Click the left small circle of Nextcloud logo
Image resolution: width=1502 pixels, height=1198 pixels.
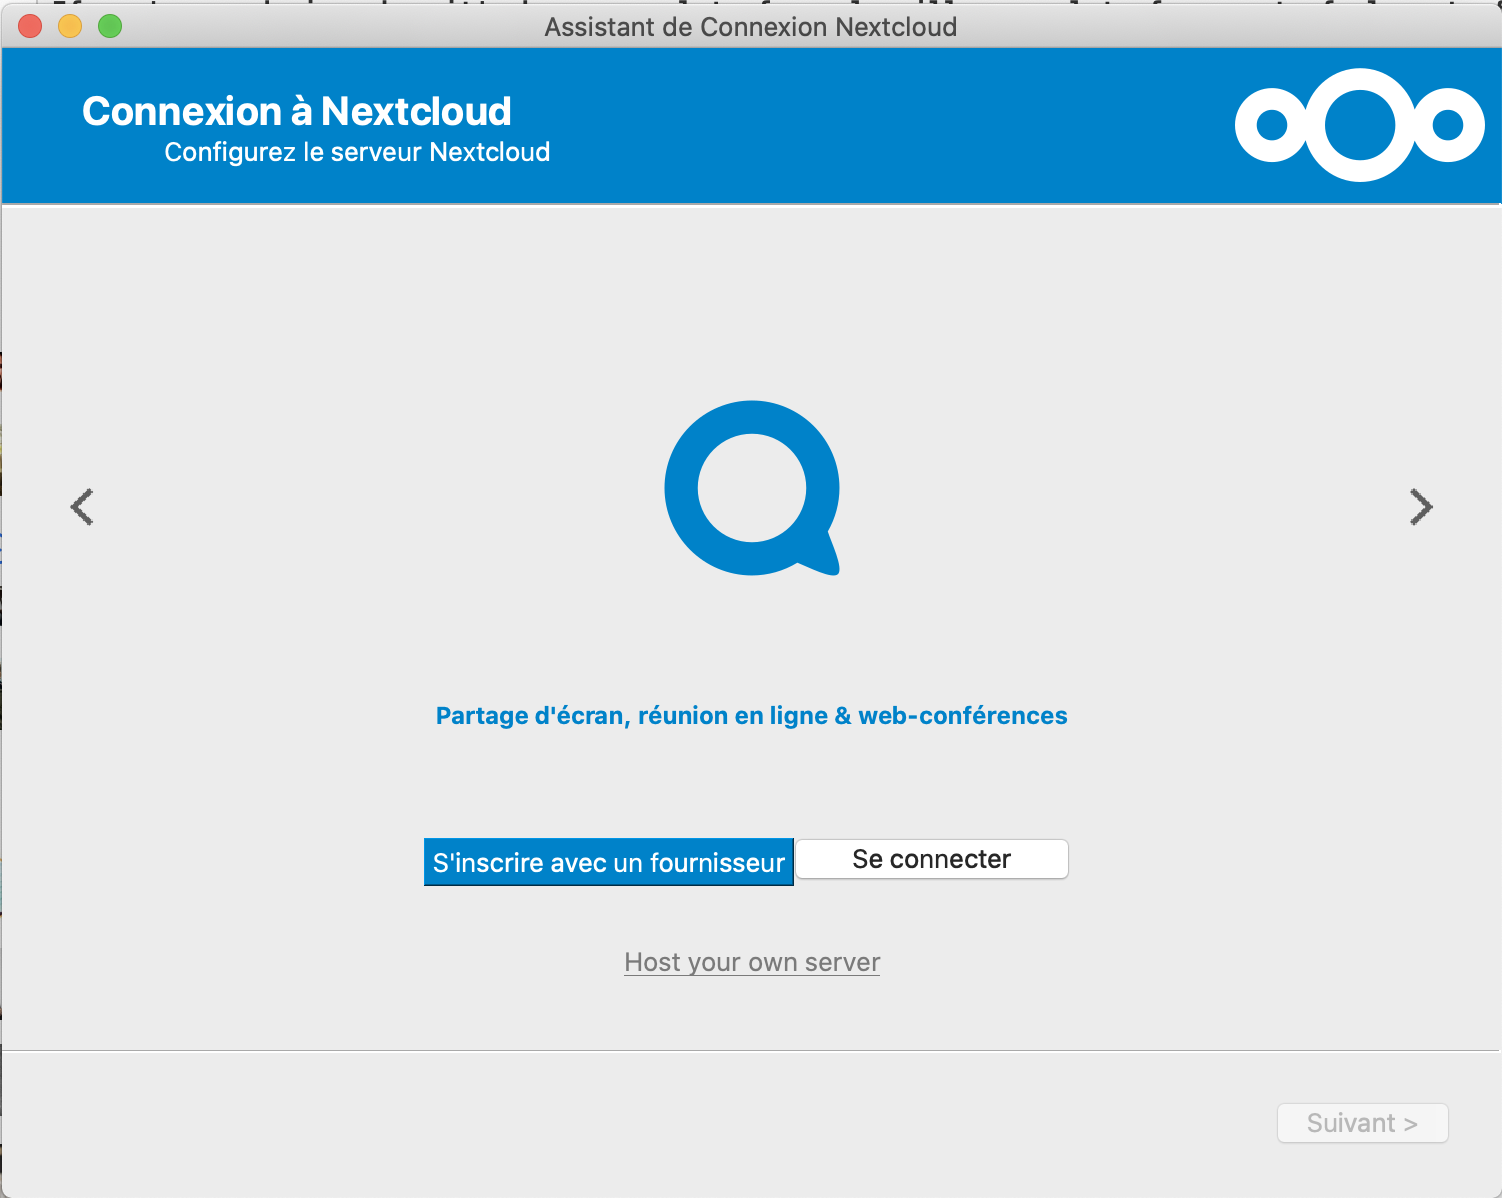tap(1271, 125)
